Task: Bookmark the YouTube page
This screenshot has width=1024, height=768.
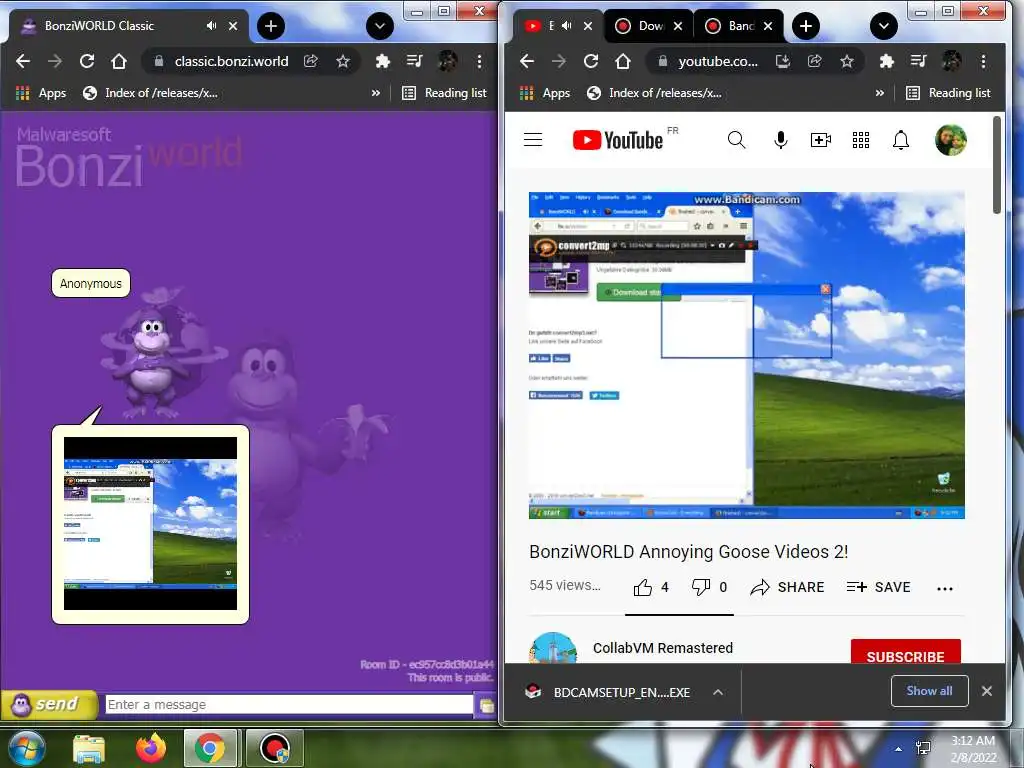Action: click(847, 61)
